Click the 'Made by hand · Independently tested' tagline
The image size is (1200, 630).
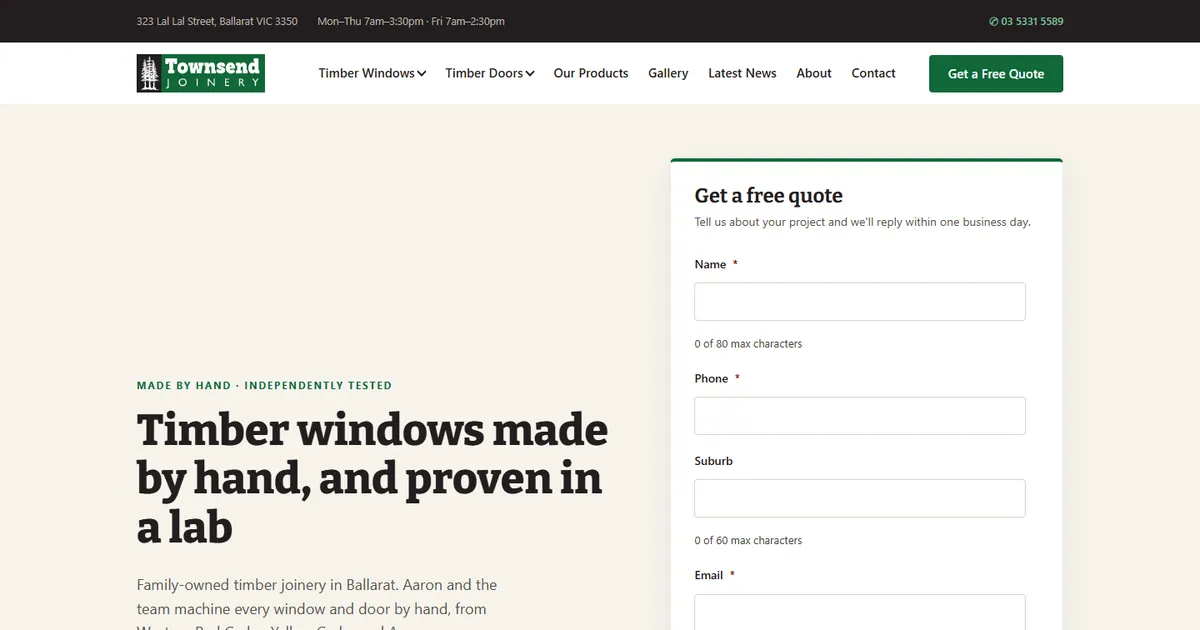[264, 385]
